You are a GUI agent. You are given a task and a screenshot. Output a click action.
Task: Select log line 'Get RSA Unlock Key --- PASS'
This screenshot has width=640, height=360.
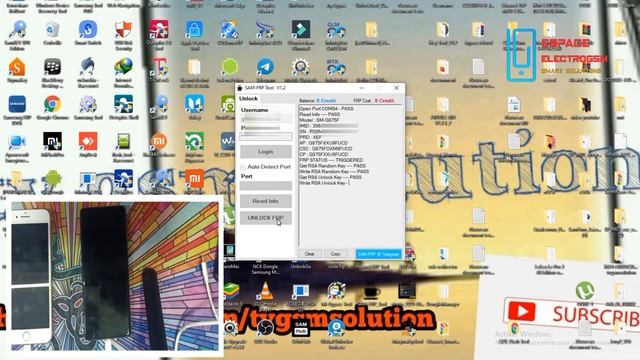point(330,178)
